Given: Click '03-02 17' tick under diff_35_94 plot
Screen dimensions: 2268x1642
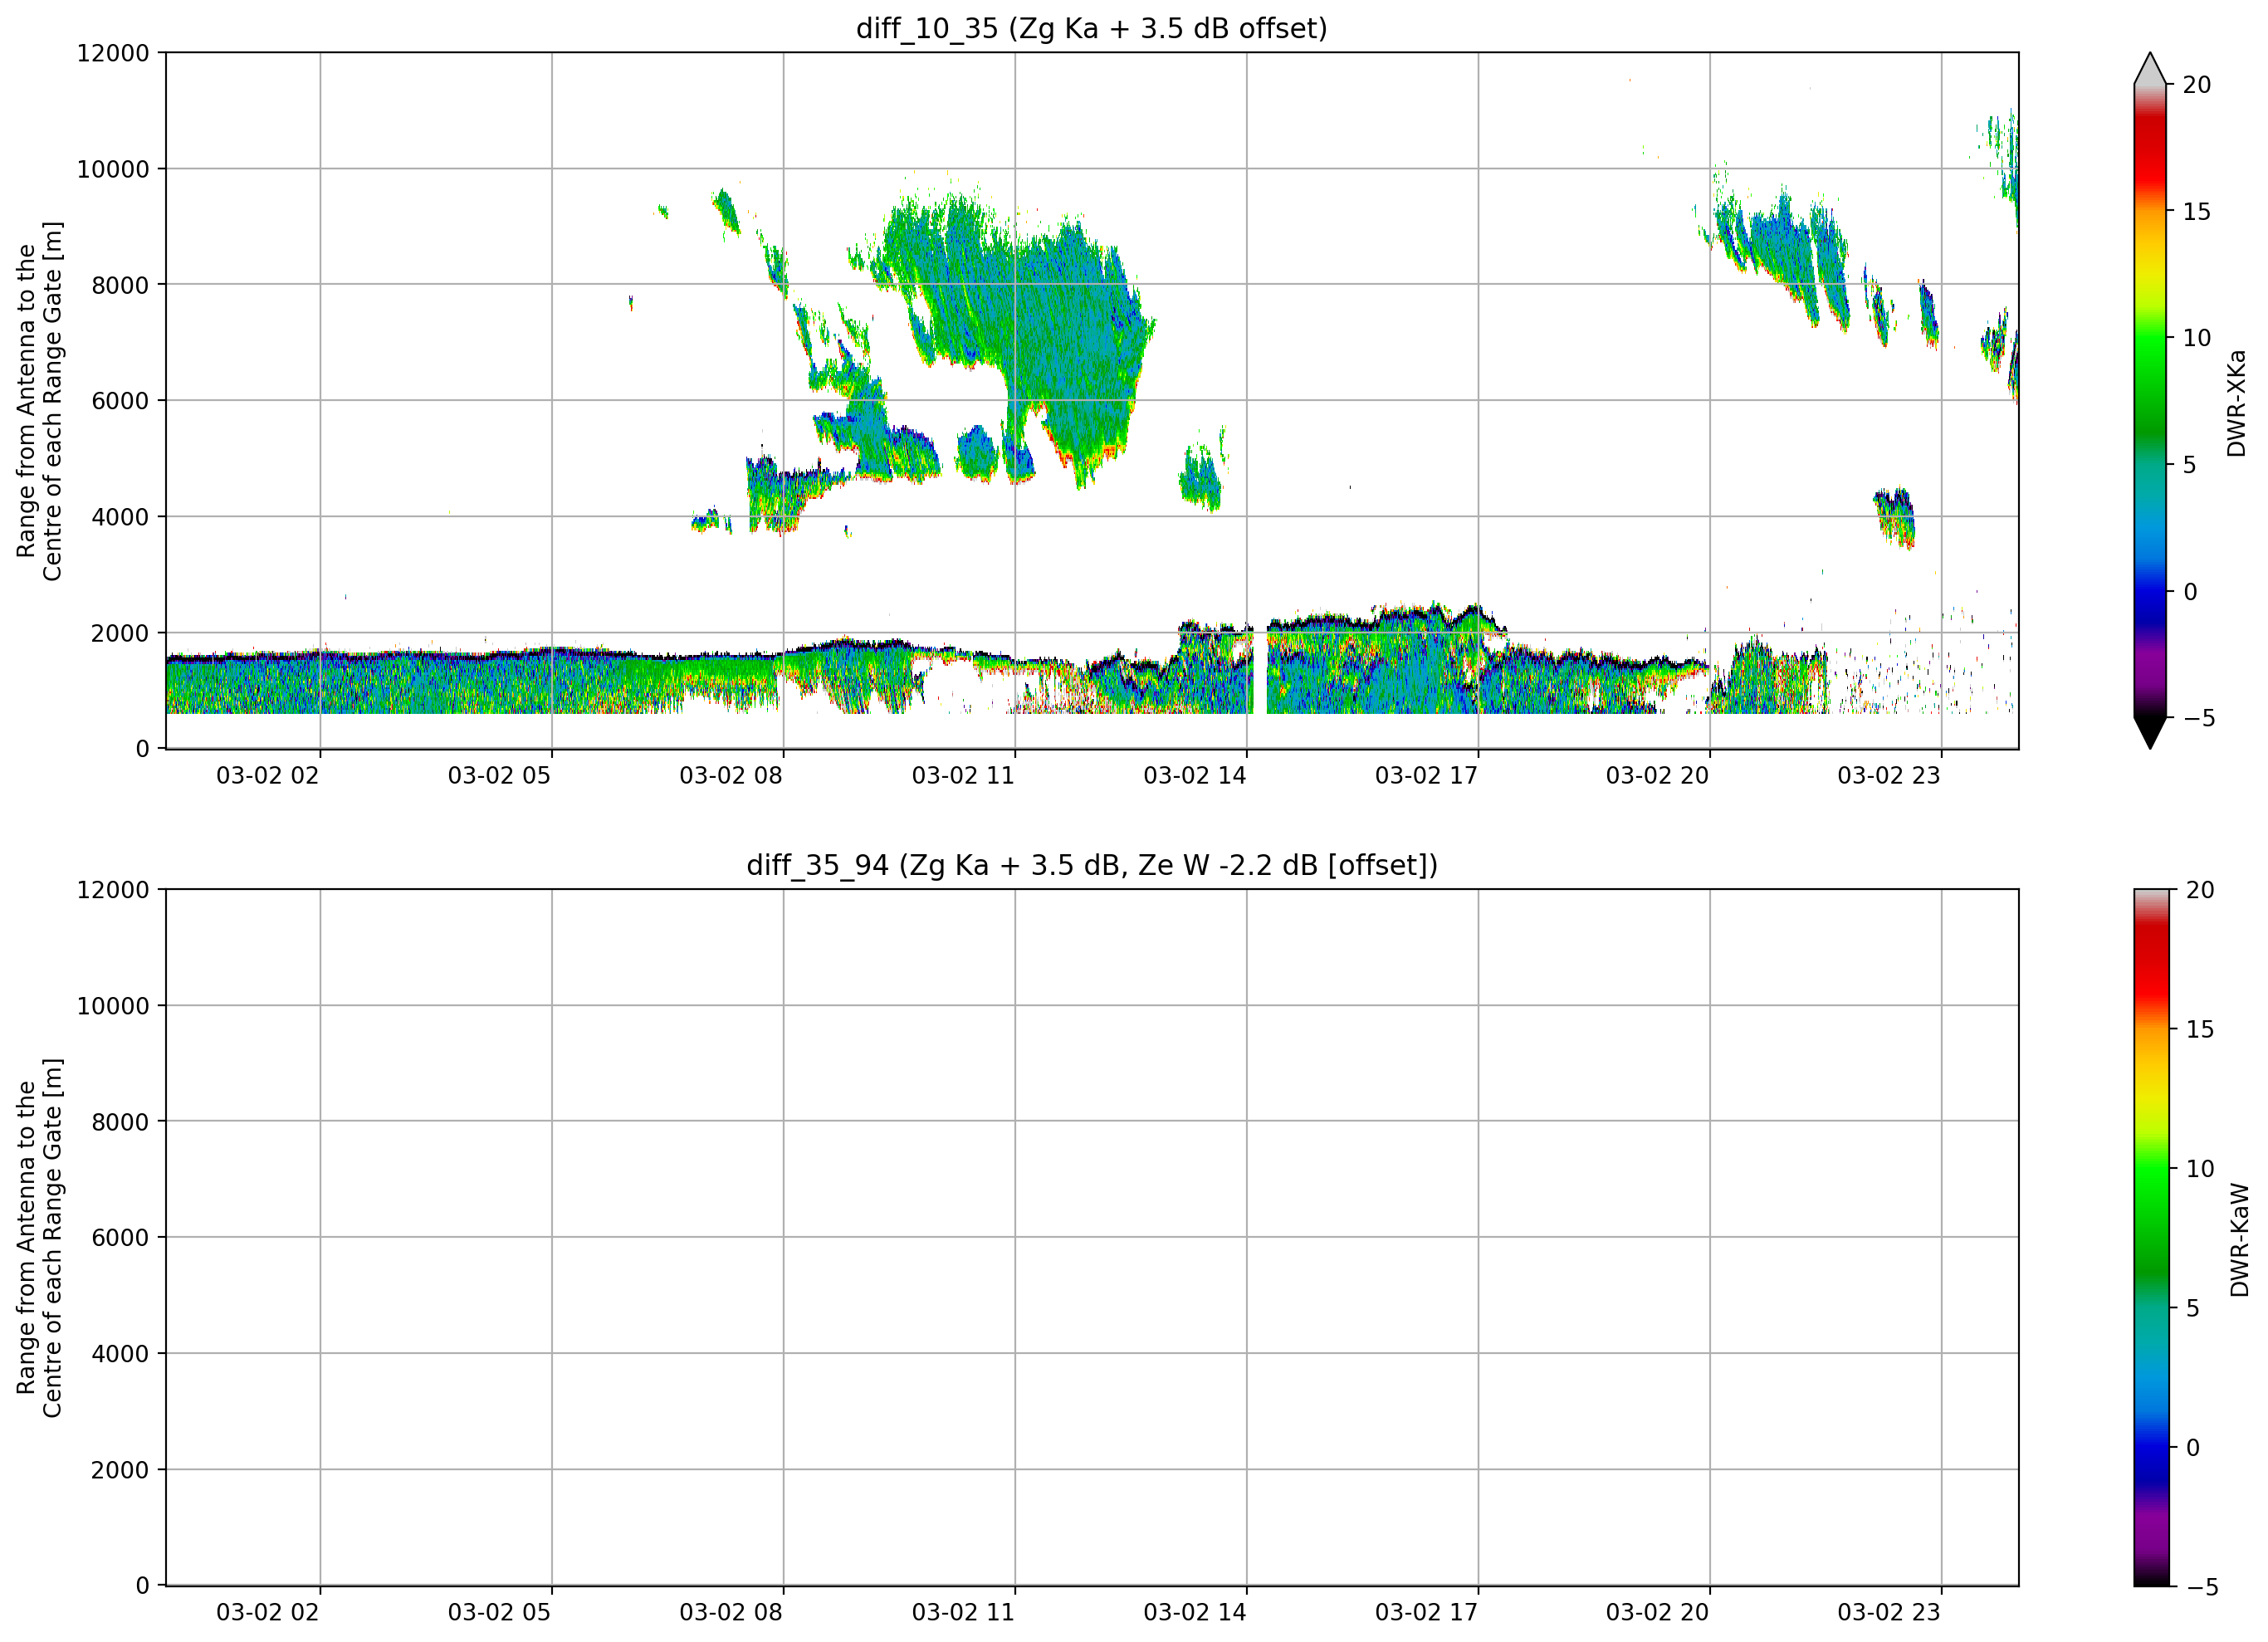Looking at the screenshot, I should point(1426,1613).
